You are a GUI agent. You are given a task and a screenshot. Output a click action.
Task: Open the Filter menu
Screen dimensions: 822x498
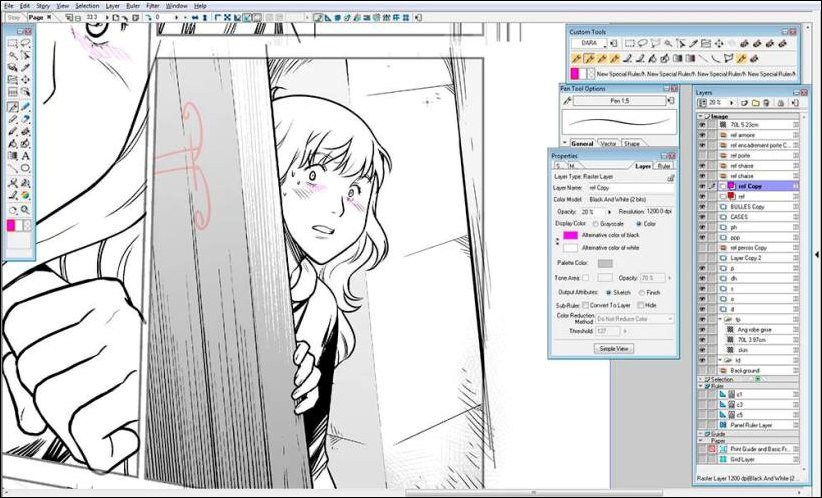(x=152, y=5)
